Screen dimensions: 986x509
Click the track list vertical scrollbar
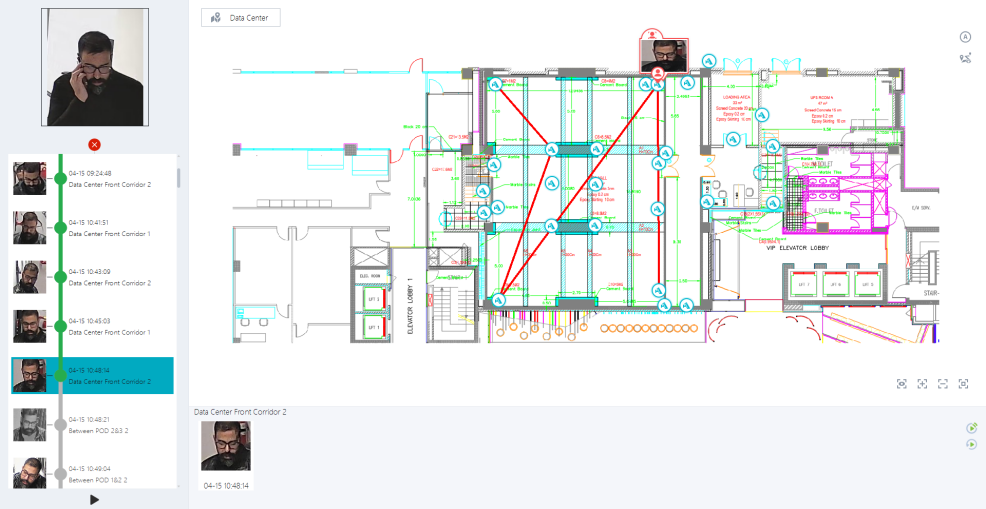coord(179,178)
